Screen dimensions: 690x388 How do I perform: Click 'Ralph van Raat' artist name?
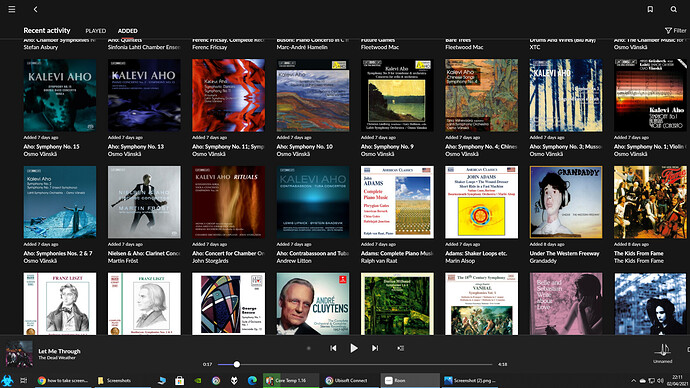[x=378, y=261]
